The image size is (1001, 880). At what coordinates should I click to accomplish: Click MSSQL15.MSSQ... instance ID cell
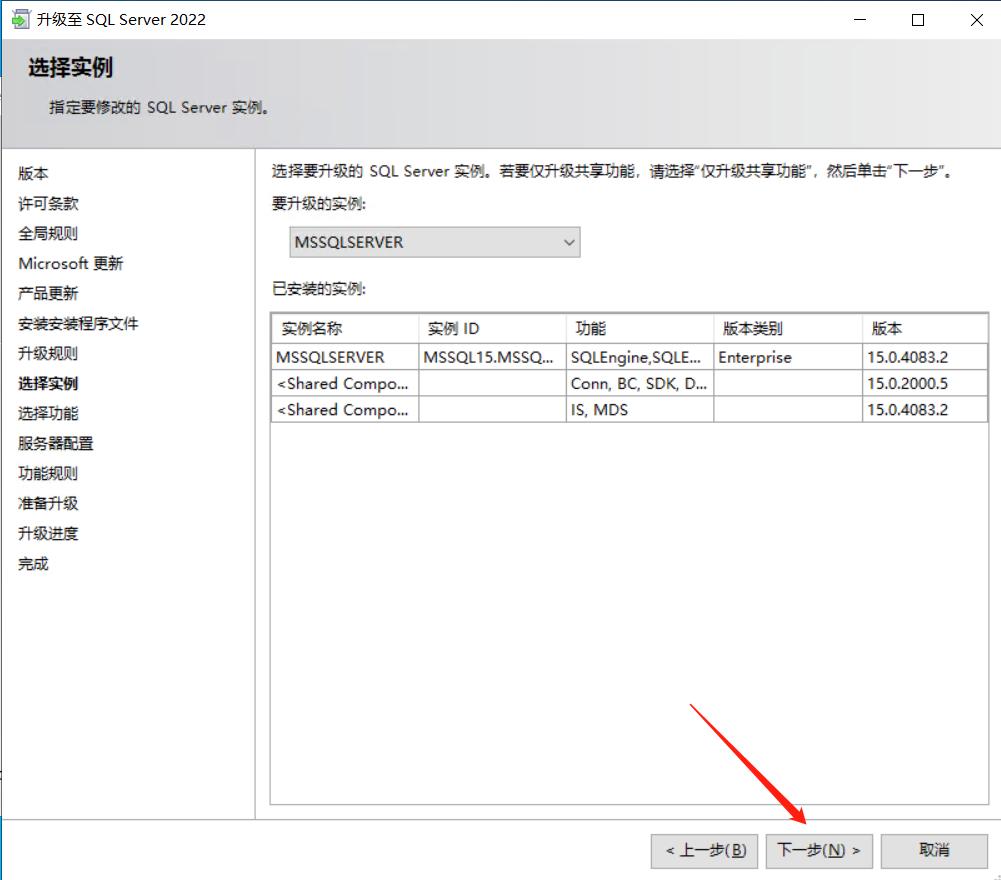coord(493,358)
